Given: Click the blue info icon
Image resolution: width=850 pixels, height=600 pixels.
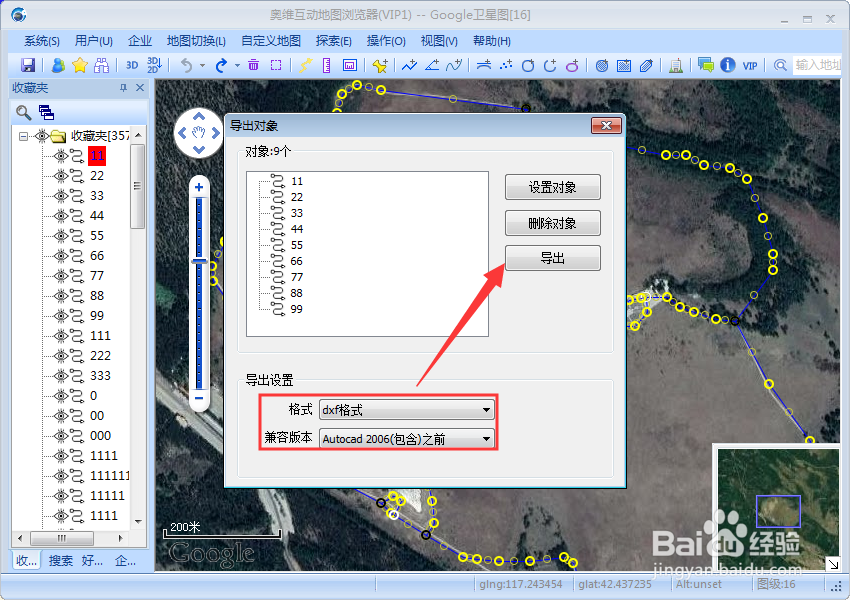Looking at the screenshot, I should (727, 66).
